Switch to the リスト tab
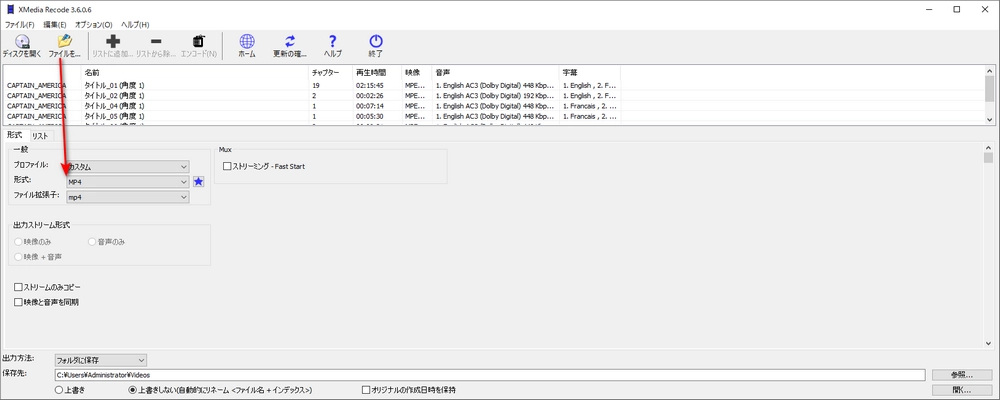The height and width of the screenshot is (400, 1000). [40, 135]
